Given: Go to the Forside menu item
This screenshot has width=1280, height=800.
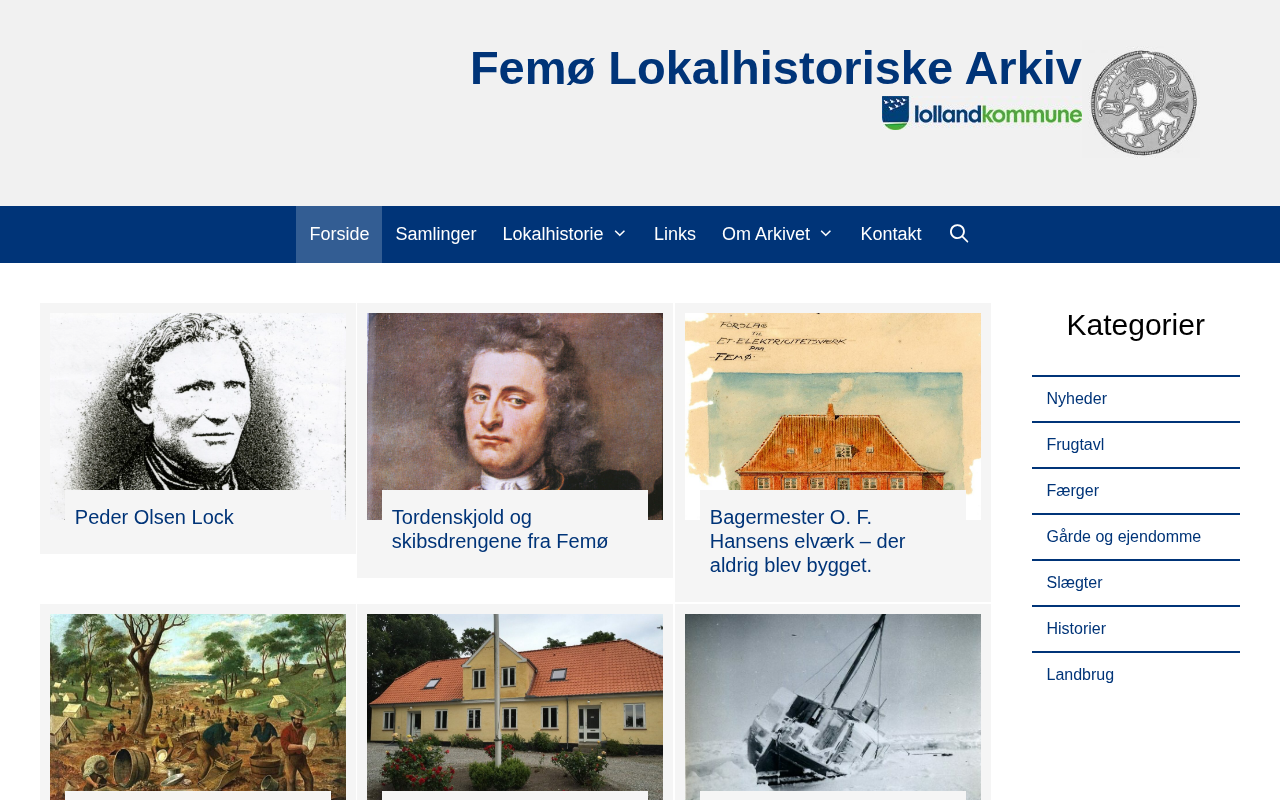Looking at the screenshot, I should point(339,234).
